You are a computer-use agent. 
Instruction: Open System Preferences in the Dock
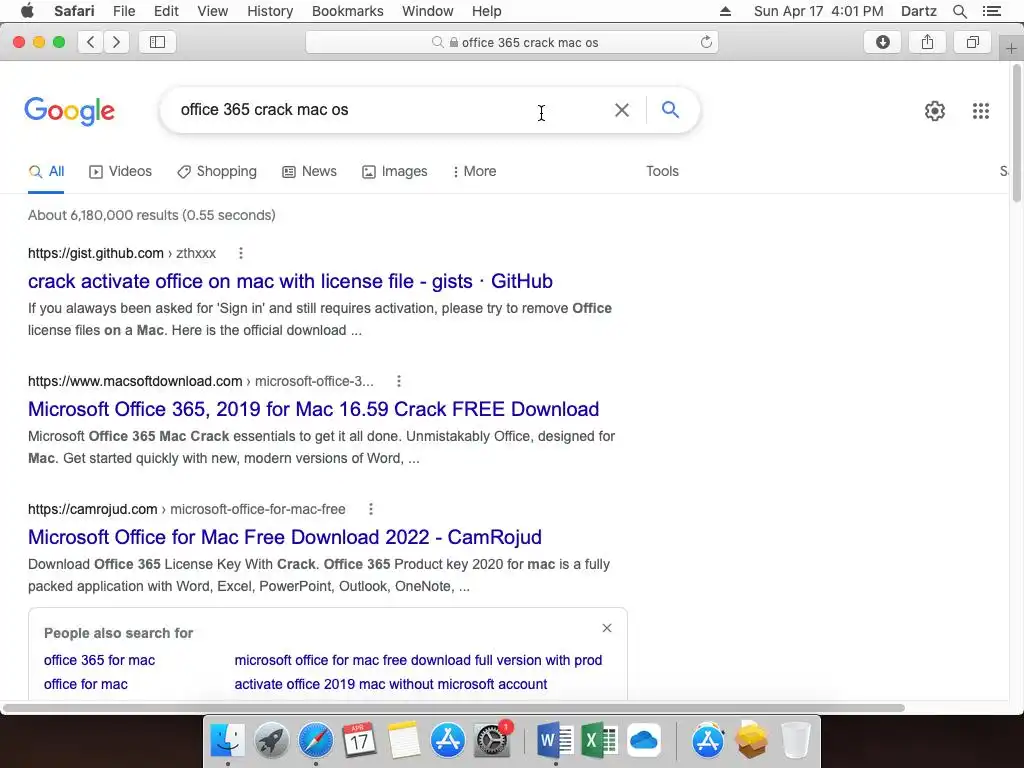point(491,741)
